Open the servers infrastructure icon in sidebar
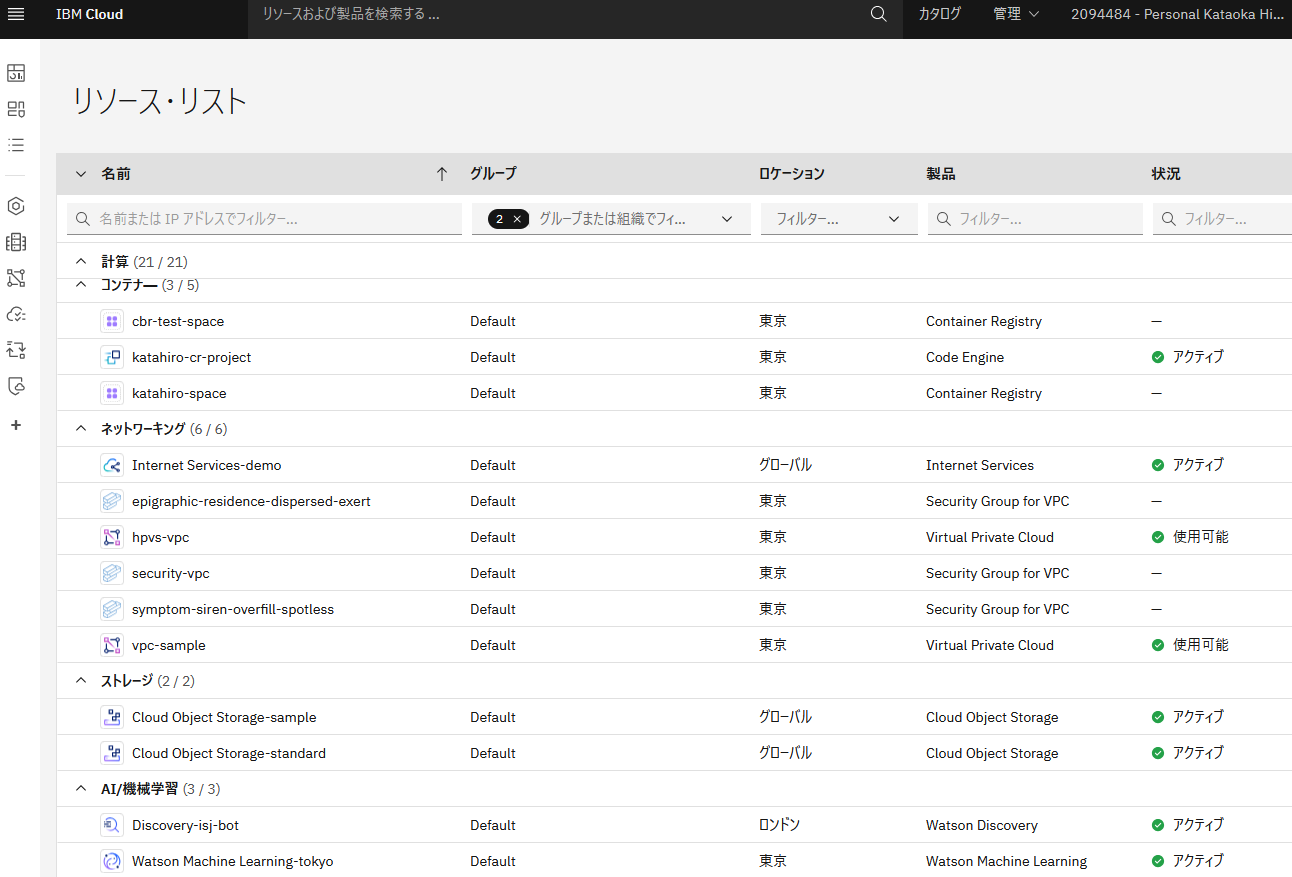This screenshot has width=1292, height=877. tap(16, 242)
